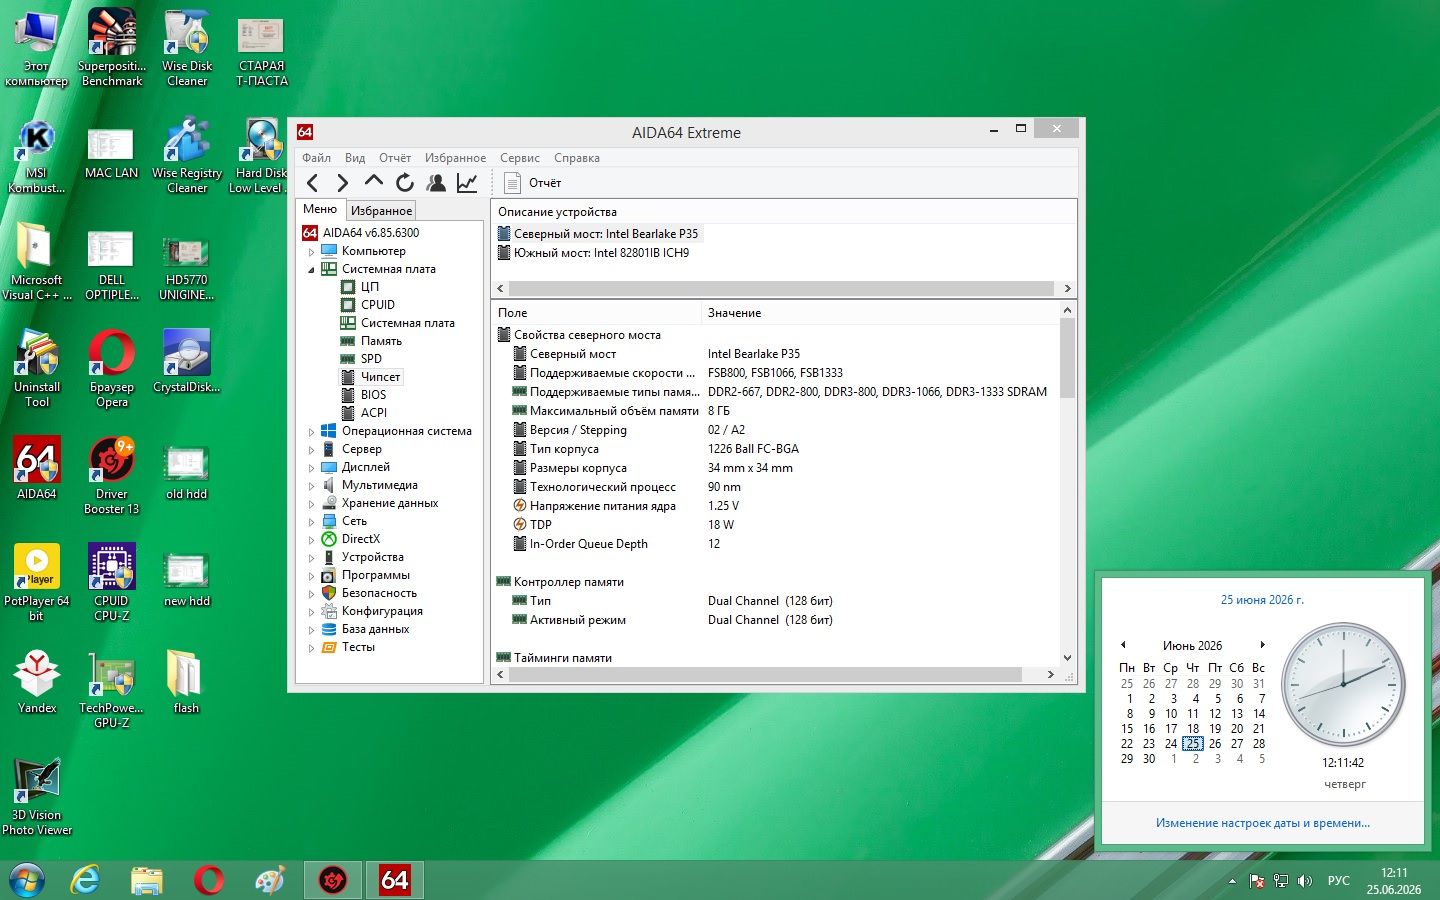Open the Справка menu
The width and height of the screenshot is (1440, 900).
pos(577,158)
